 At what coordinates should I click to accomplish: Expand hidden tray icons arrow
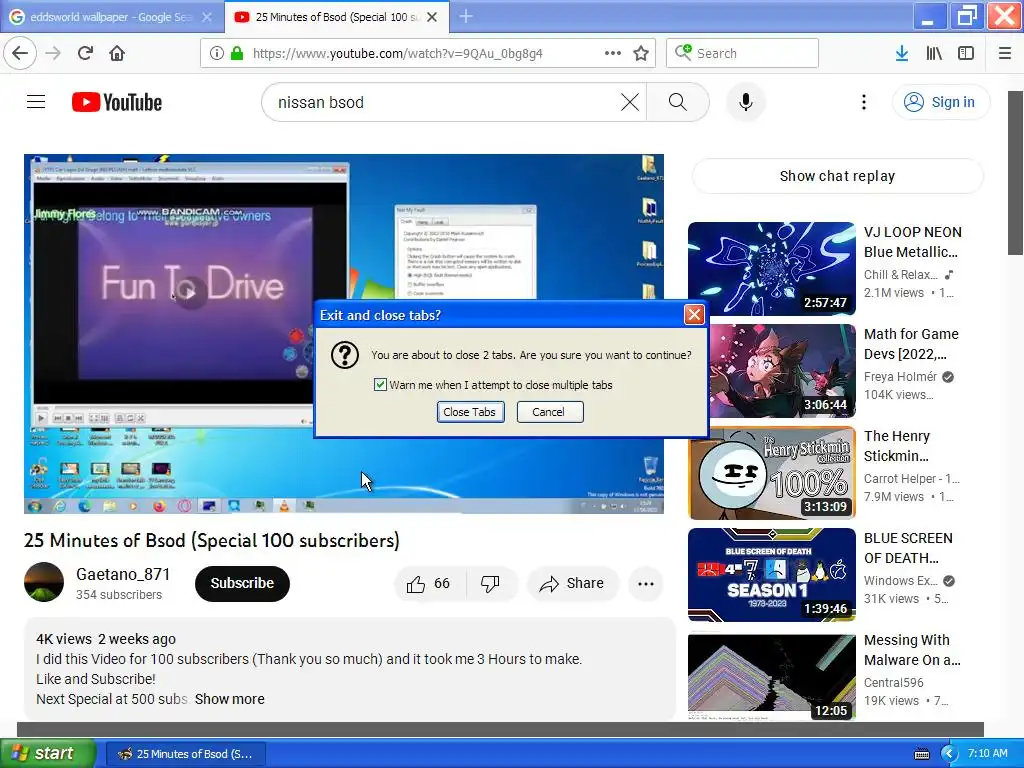(949, 754)
